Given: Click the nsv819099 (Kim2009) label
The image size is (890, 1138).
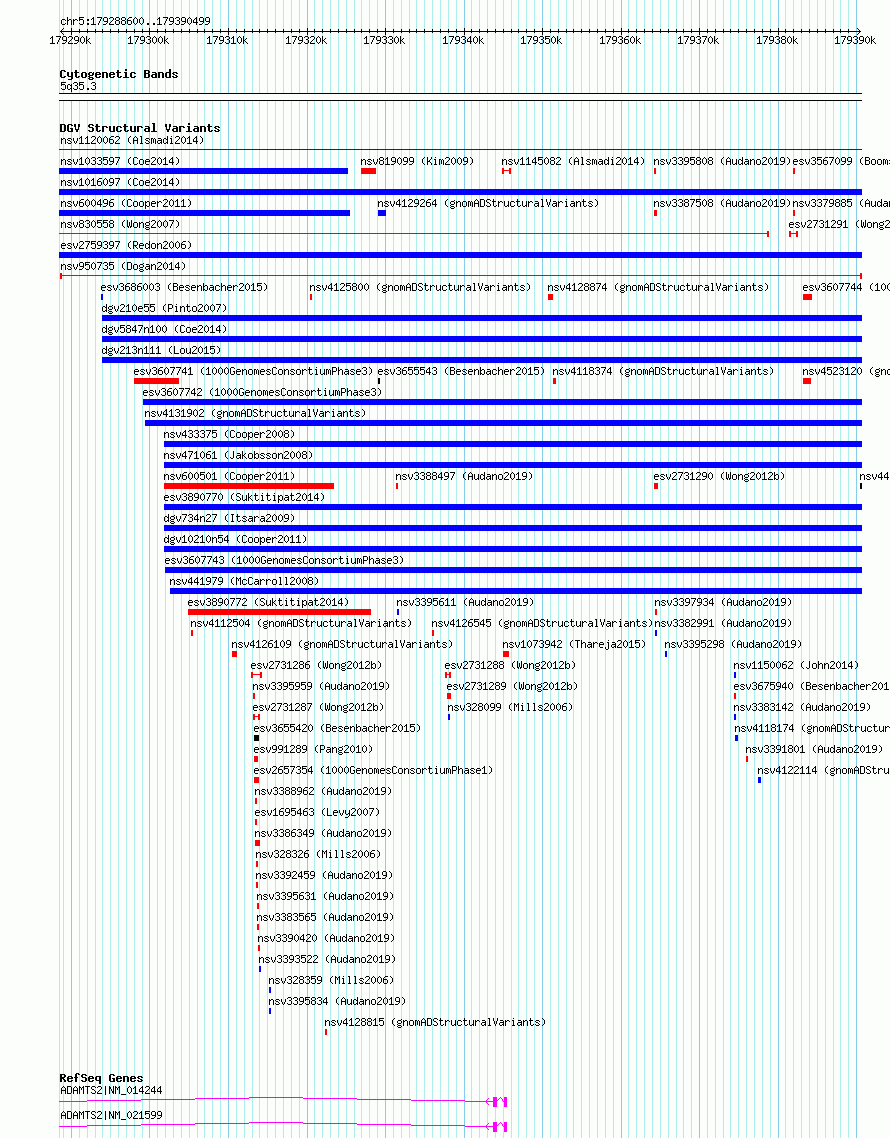Looking at the screenshot, I should (417, 161).
